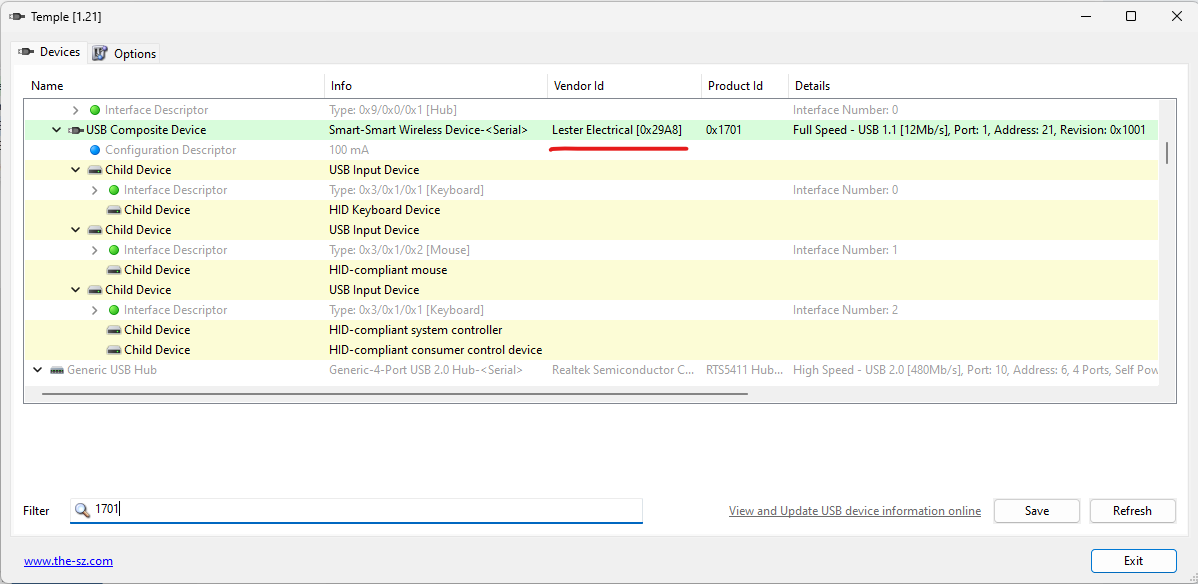The height and width of the screenshot is (584, 1198).
Task: Select Type: 0x9/0x0/0x1 [Hub] info text
Action: (x=393, y=110)
